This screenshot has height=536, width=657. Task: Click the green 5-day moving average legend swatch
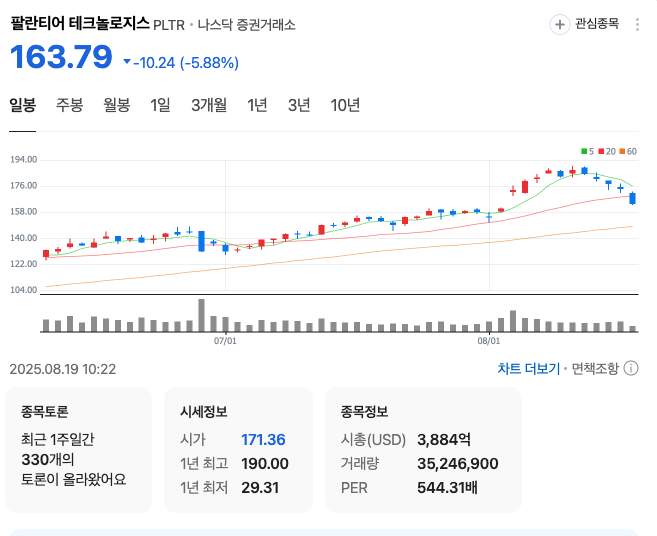click(x=584, y=151)
